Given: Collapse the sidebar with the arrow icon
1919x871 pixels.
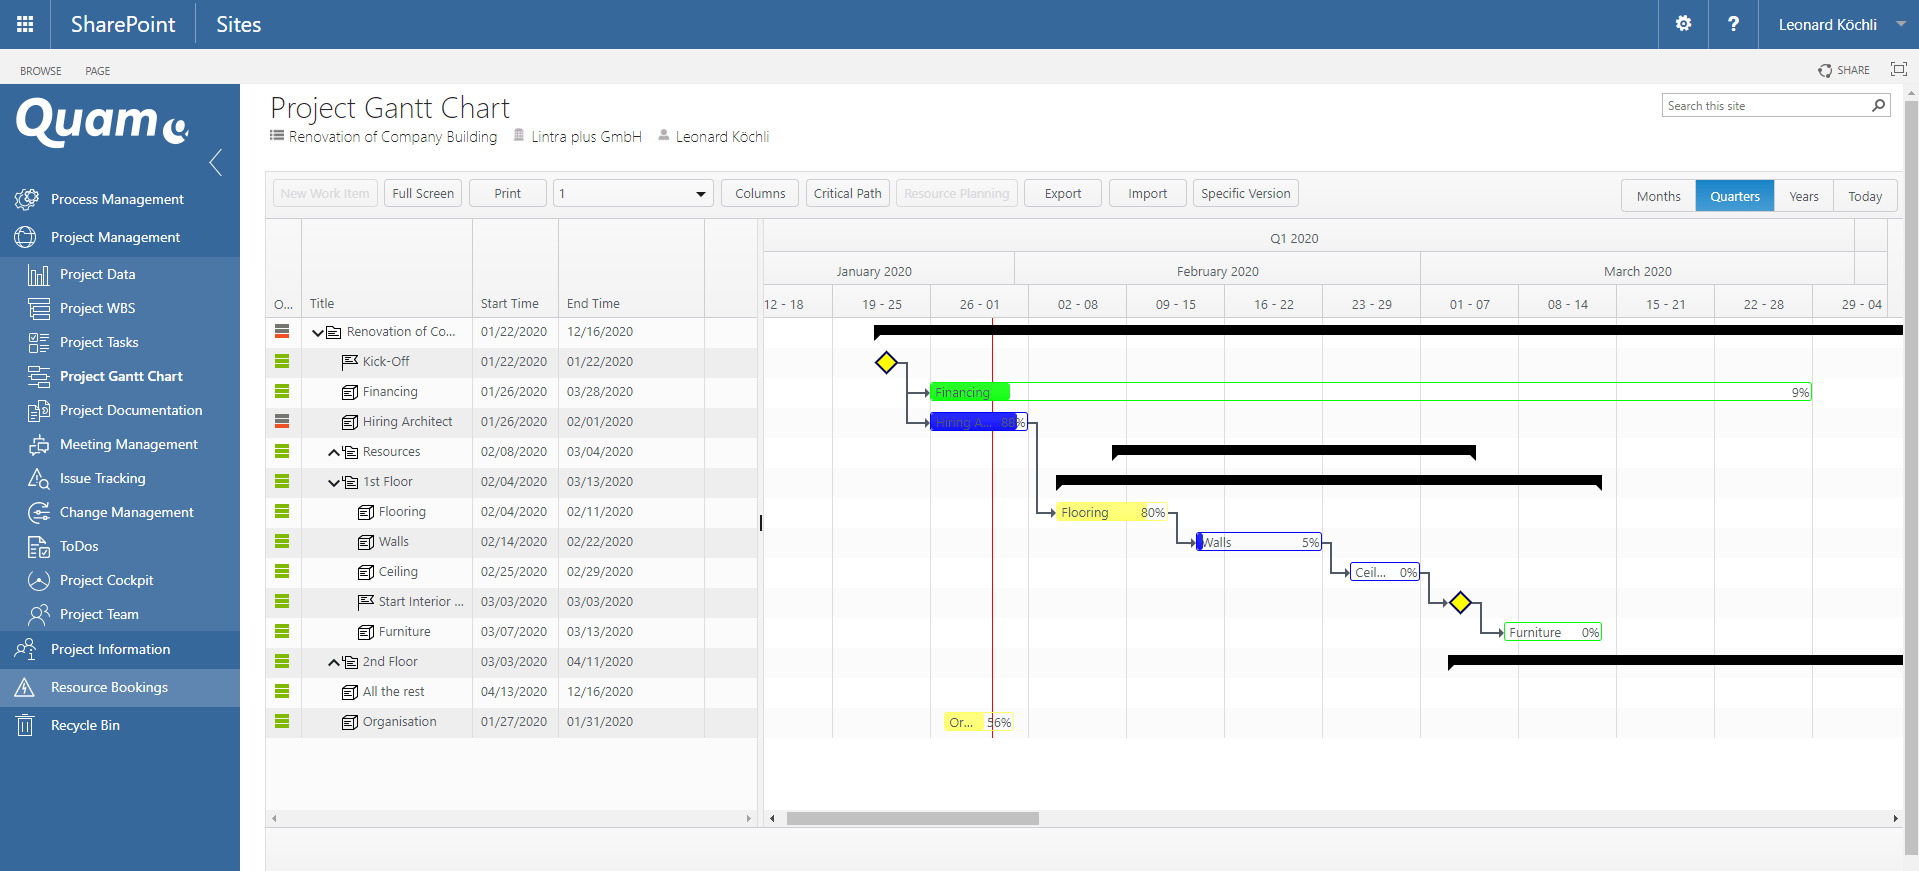Looking at the screenshot, I should (x=216, y=162).
